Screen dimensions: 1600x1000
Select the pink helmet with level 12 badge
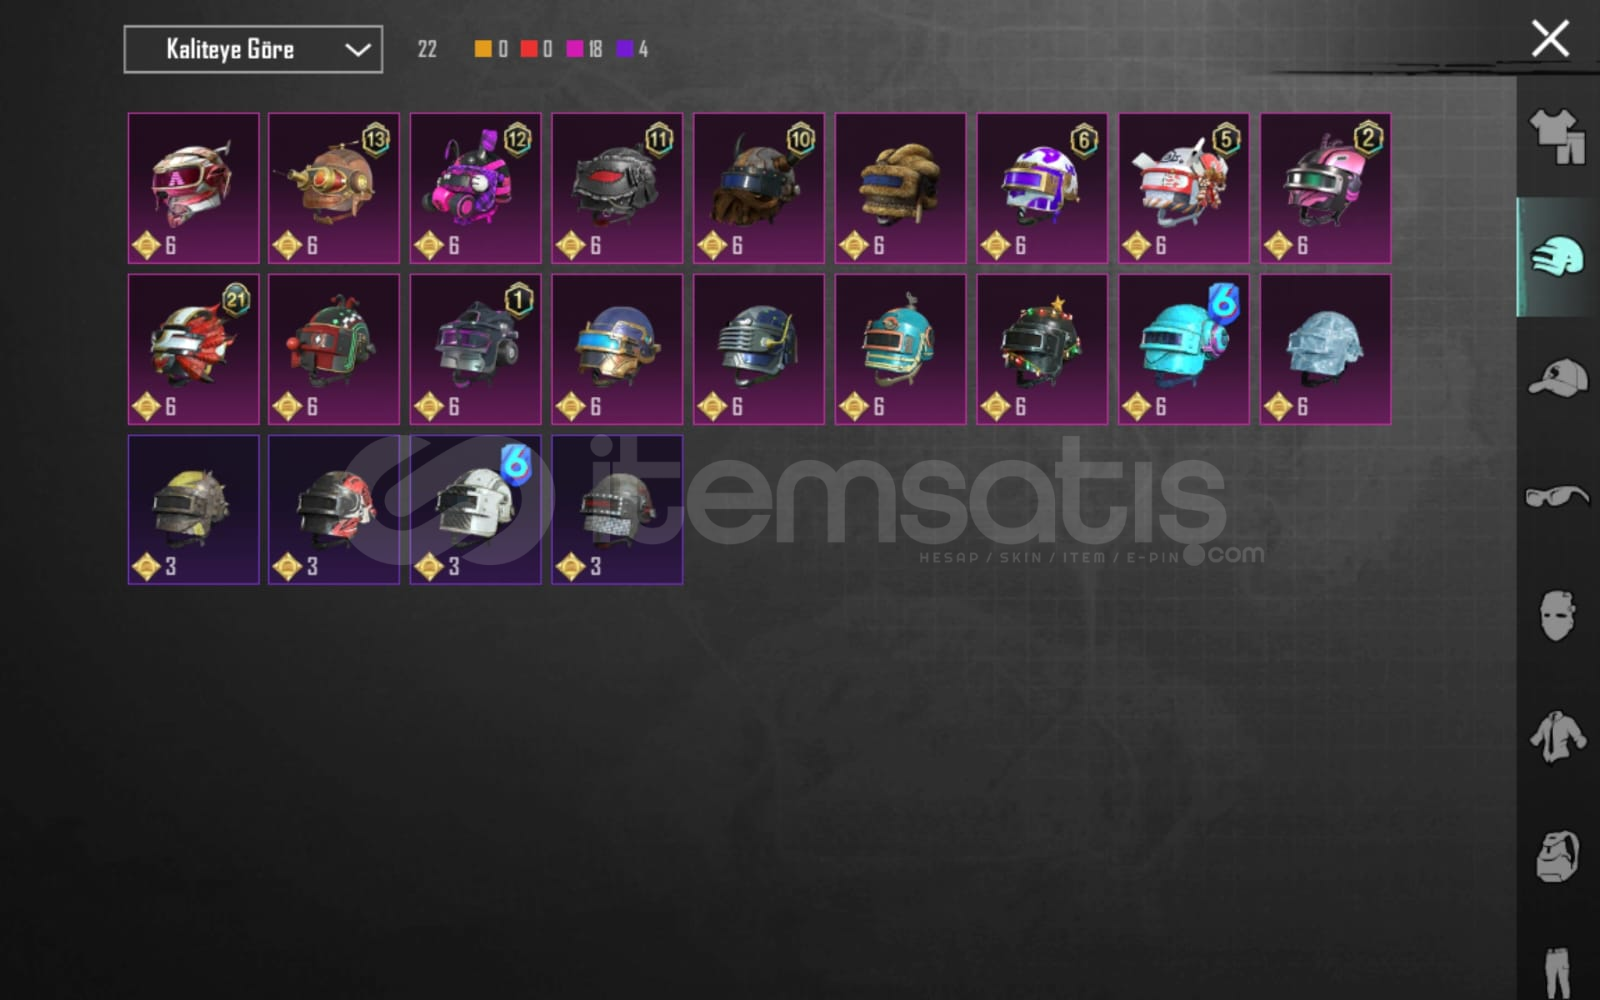[476, 188]
